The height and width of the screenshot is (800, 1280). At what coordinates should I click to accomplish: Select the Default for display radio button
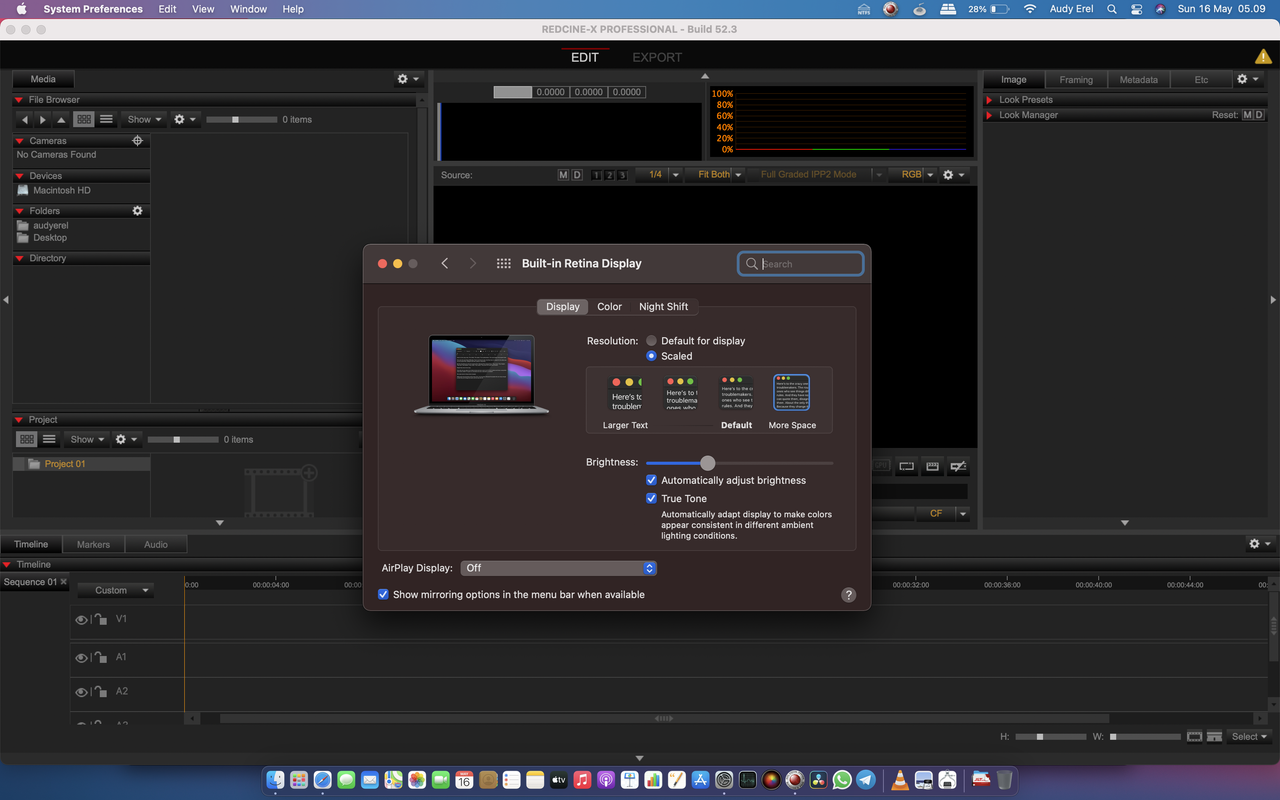point(652,341)
